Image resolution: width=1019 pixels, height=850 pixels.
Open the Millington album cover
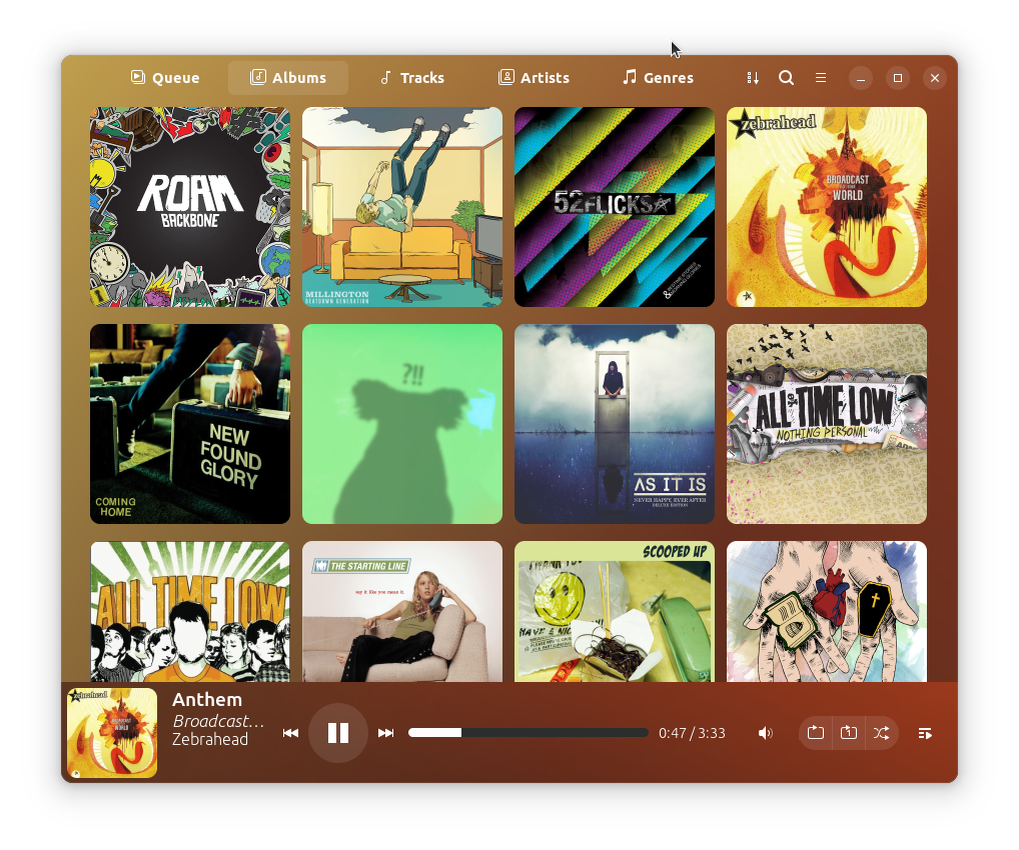pos(402,207)
